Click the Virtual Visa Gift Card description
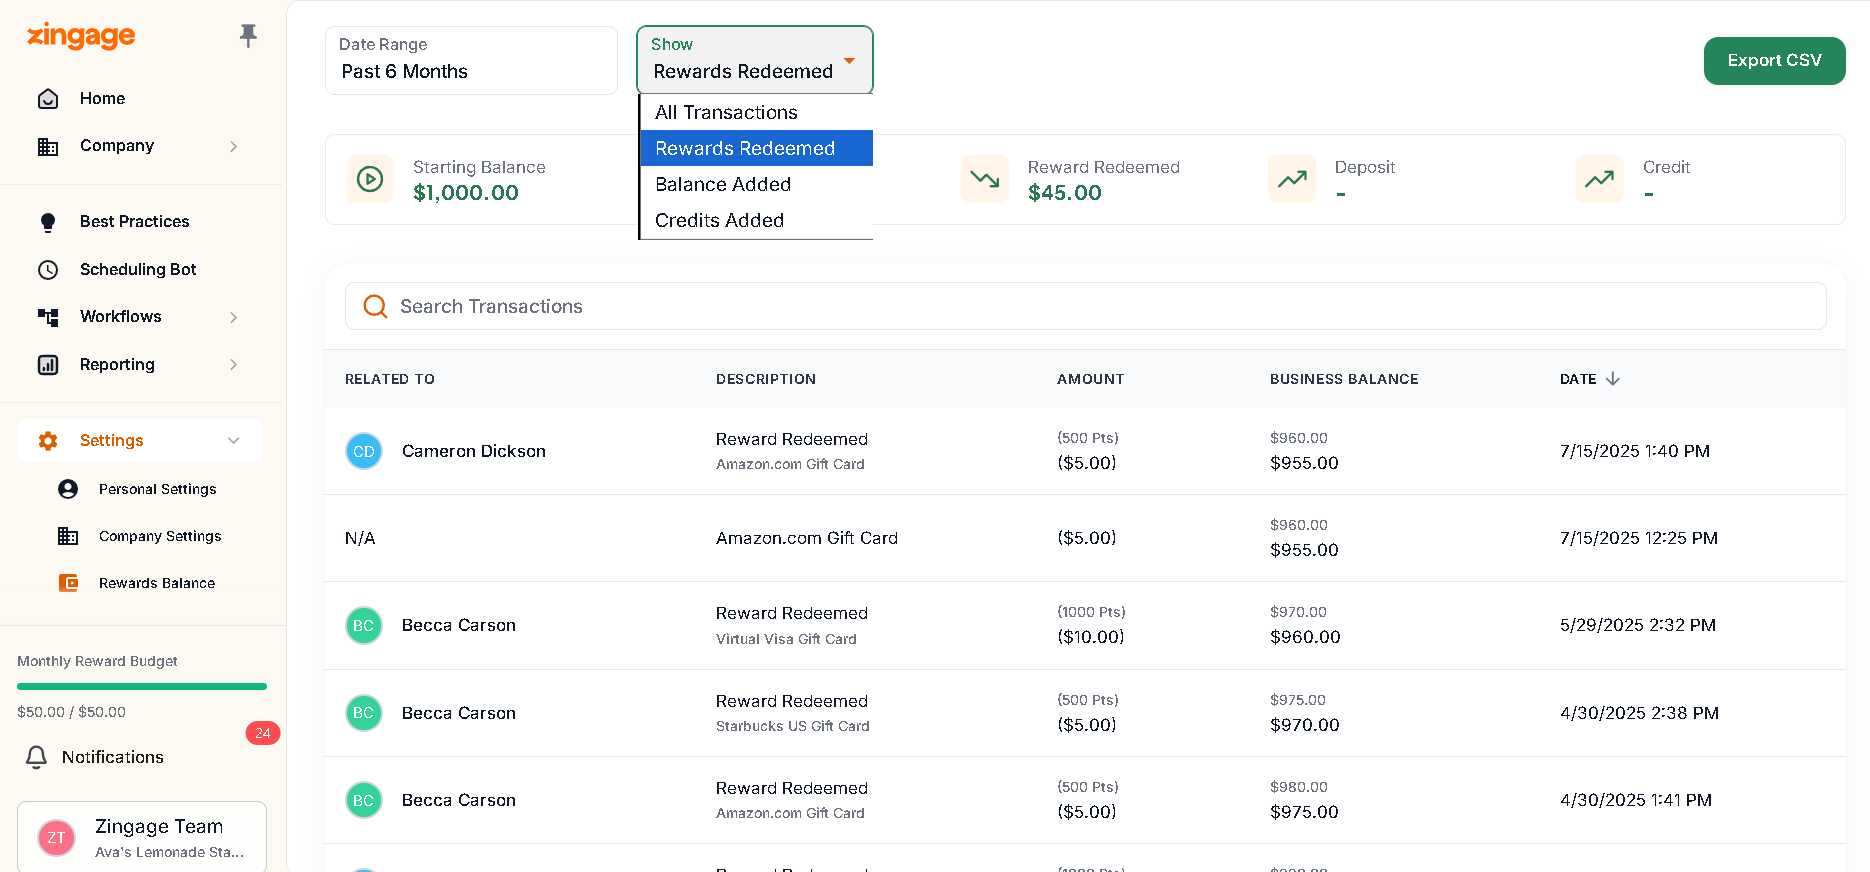The height and width of the screenshot is (872, 1870). tap(786, 639)
